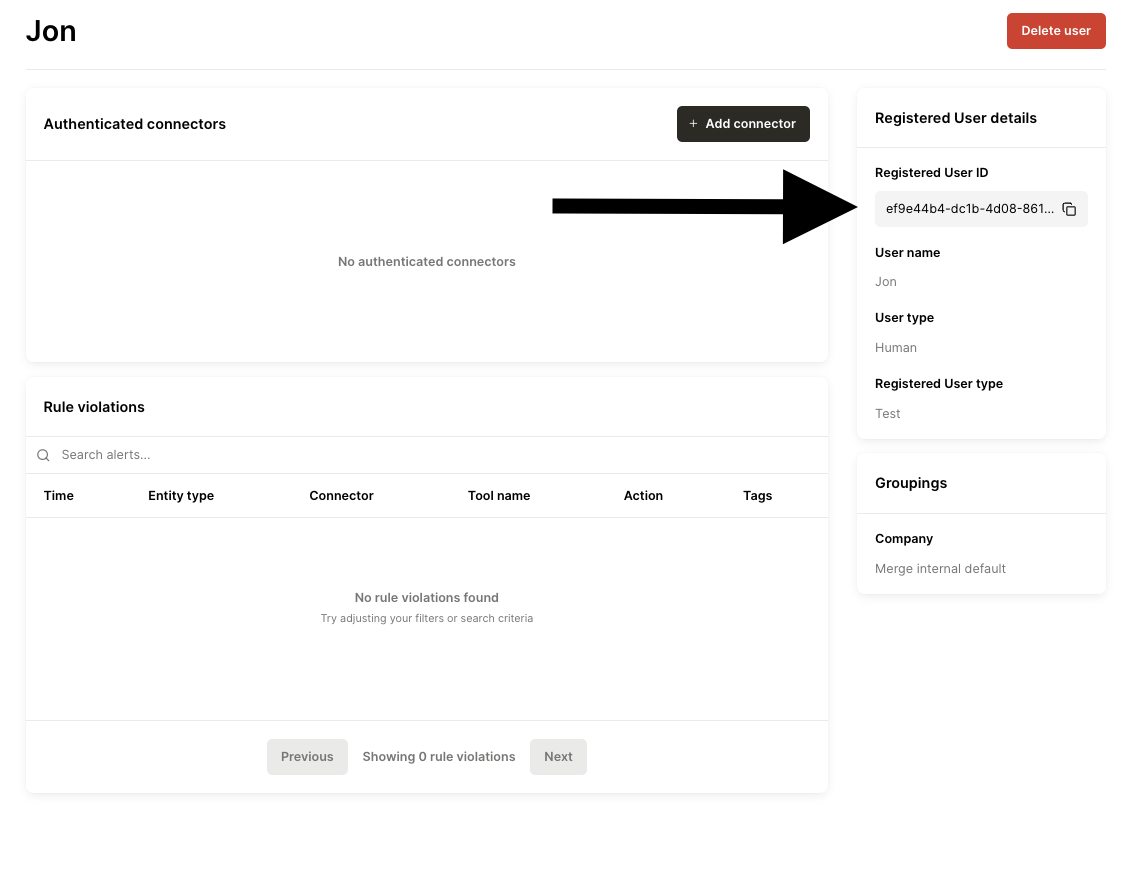Select the Tool name column header

499,495
